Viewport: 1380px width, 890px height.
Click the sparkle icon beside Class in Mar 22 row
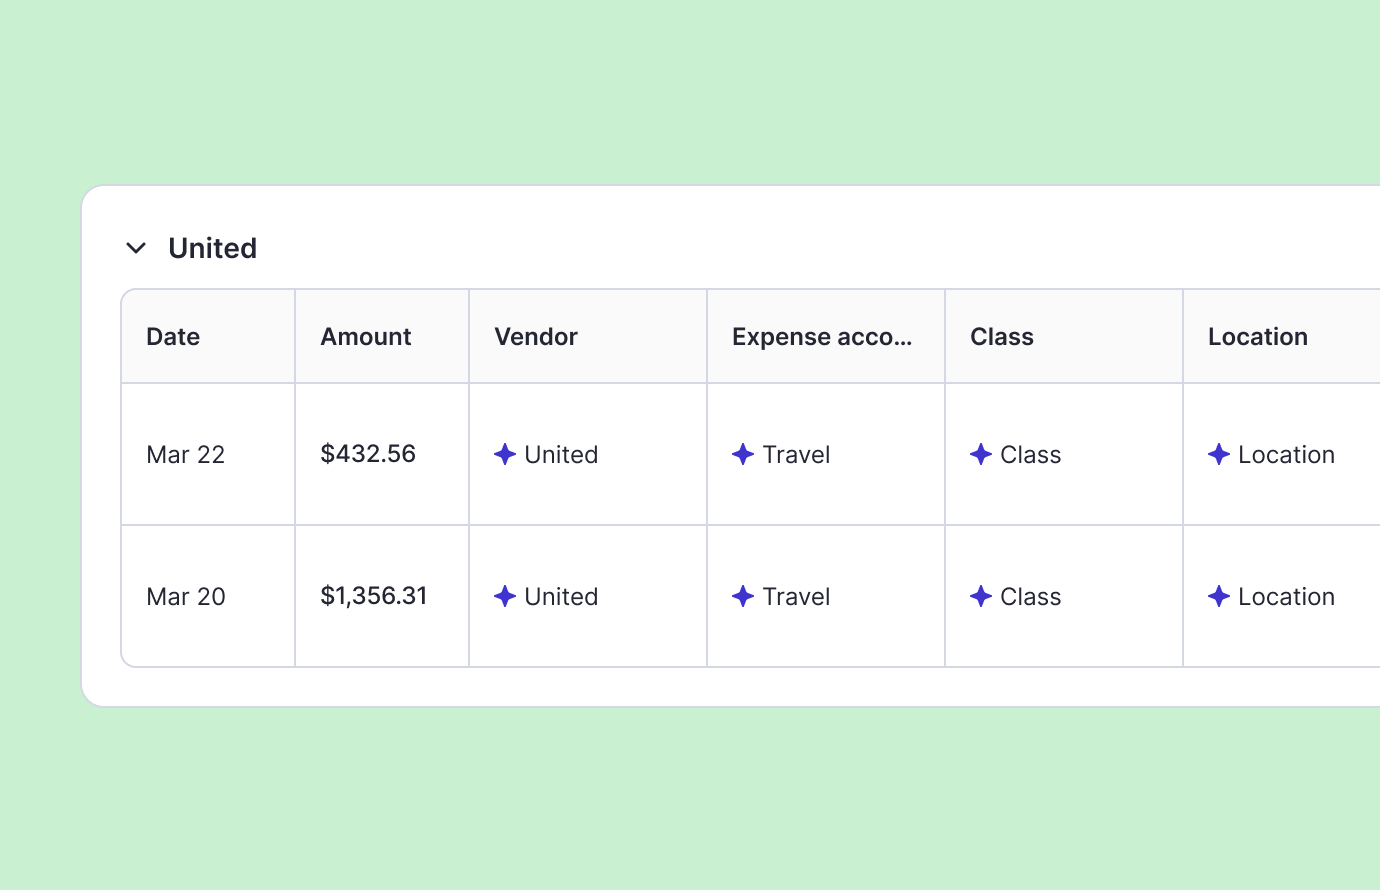pos(981,454)
